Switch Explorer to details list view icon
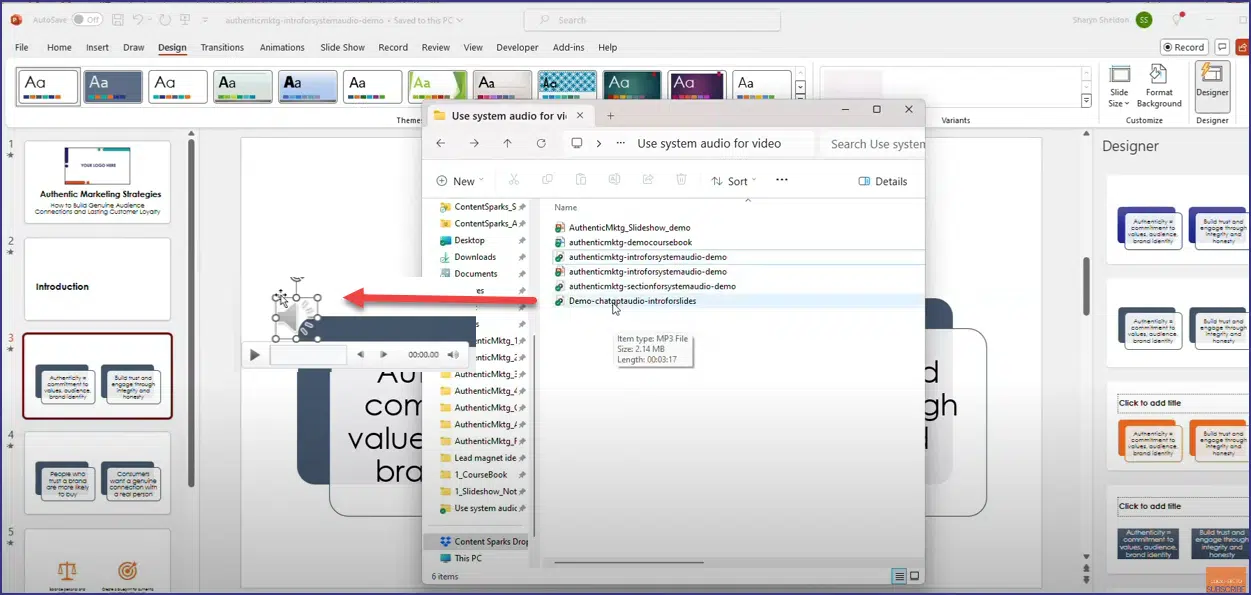Viewport: 1251px width, 595px height. pos(899,576)
